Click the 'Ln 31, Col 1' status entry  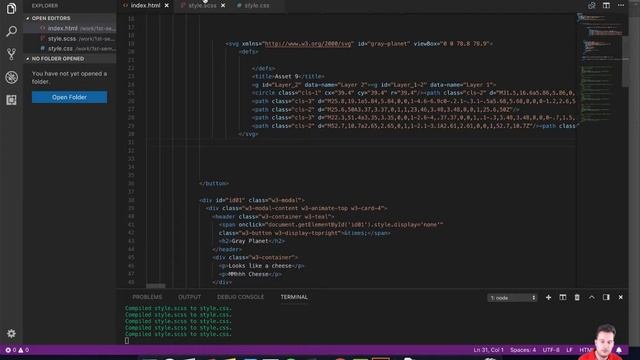(x=488, y=350)
